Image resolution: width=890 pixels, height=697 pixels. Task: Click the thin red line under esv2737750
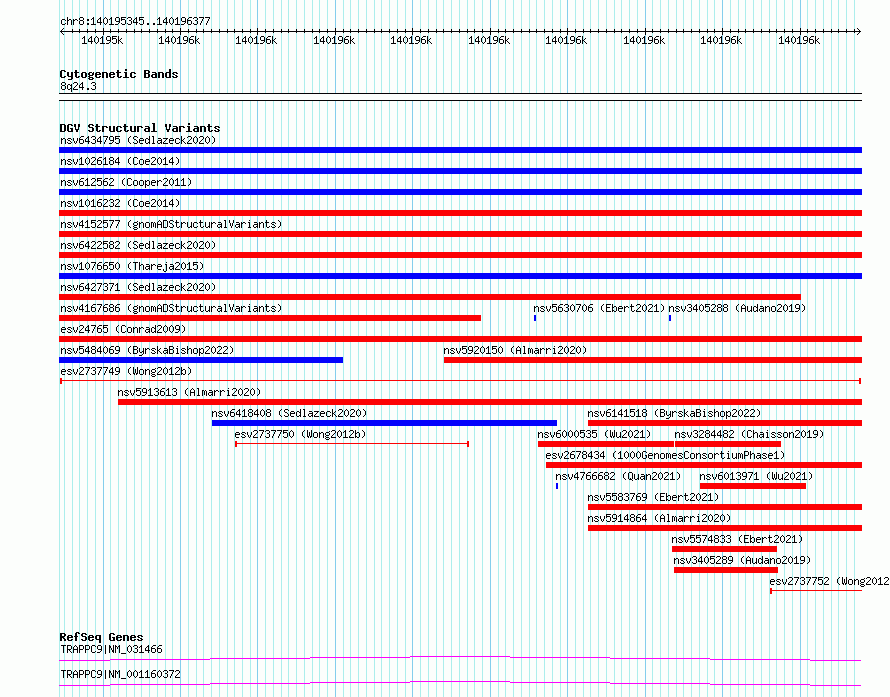352,444
